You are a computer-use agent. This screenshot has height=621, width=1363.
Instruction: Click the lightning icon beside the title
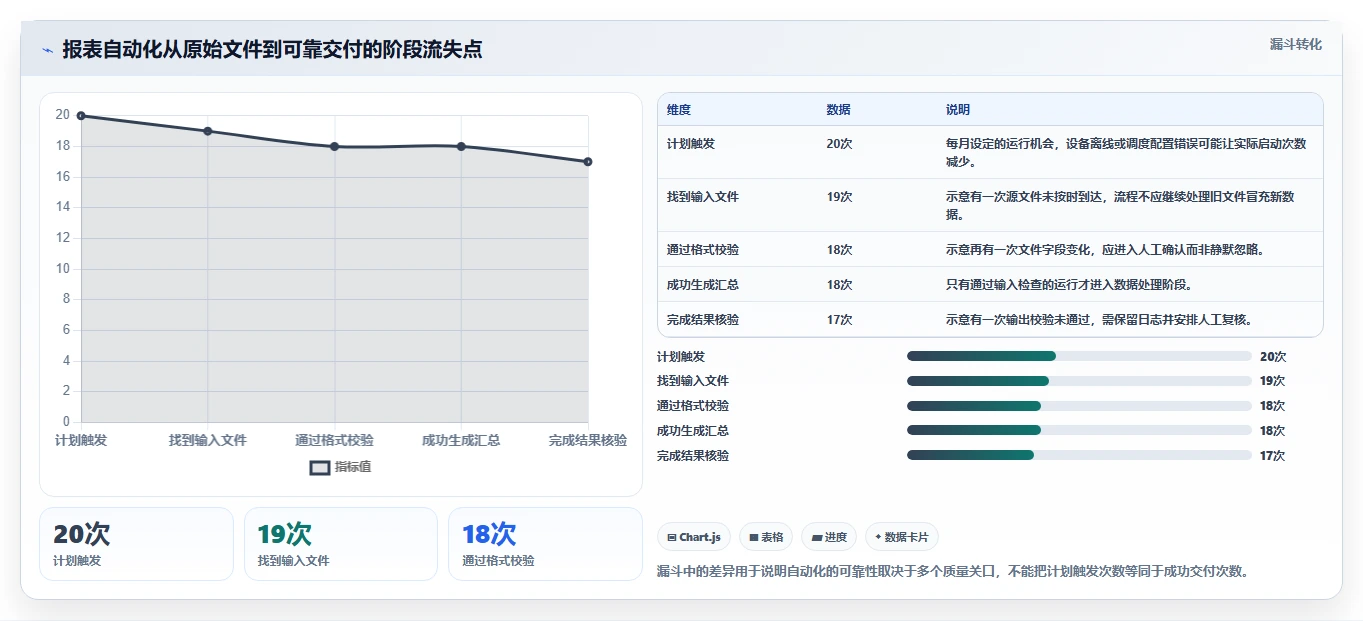click(48, 50)
